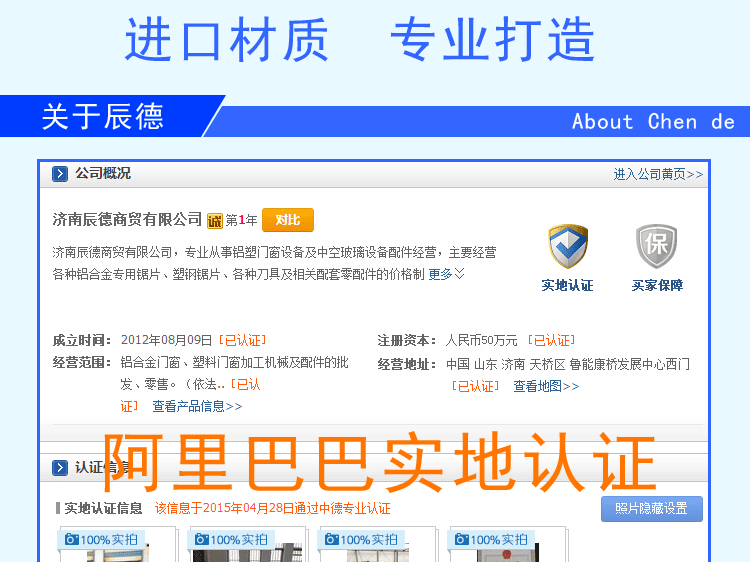Click the gold 诚 trust badge icon
Screen dimensions: 750x562
tap(215, 220)
